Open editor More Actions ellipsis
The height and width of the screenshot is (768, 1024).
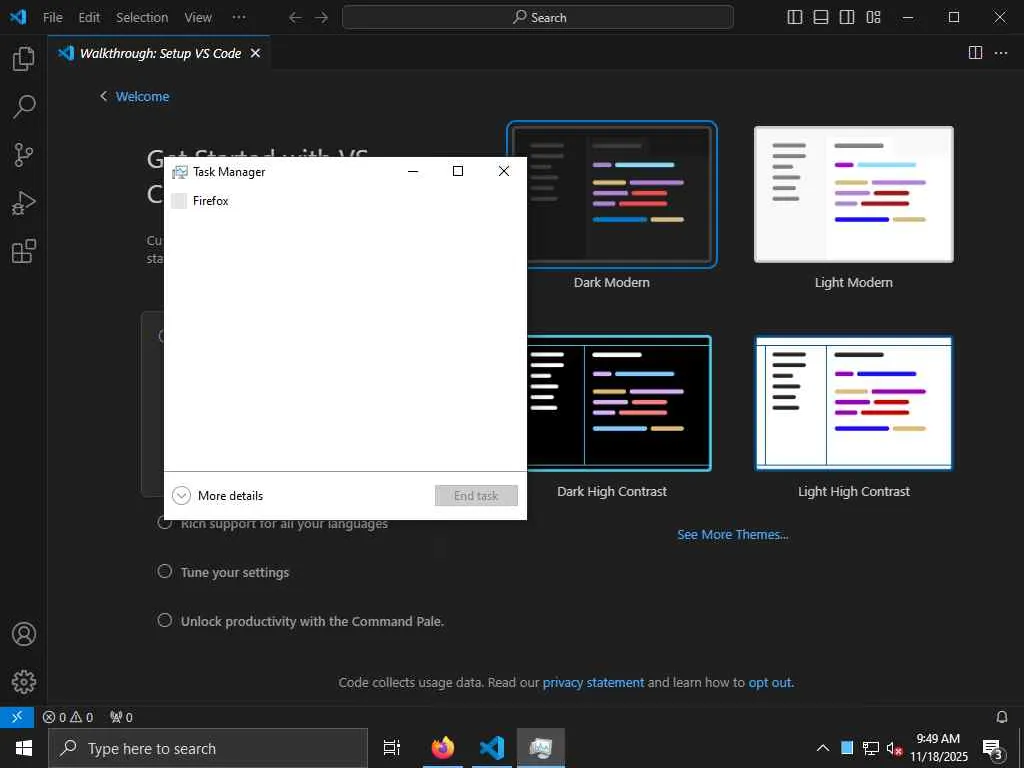pos(1001,53)
